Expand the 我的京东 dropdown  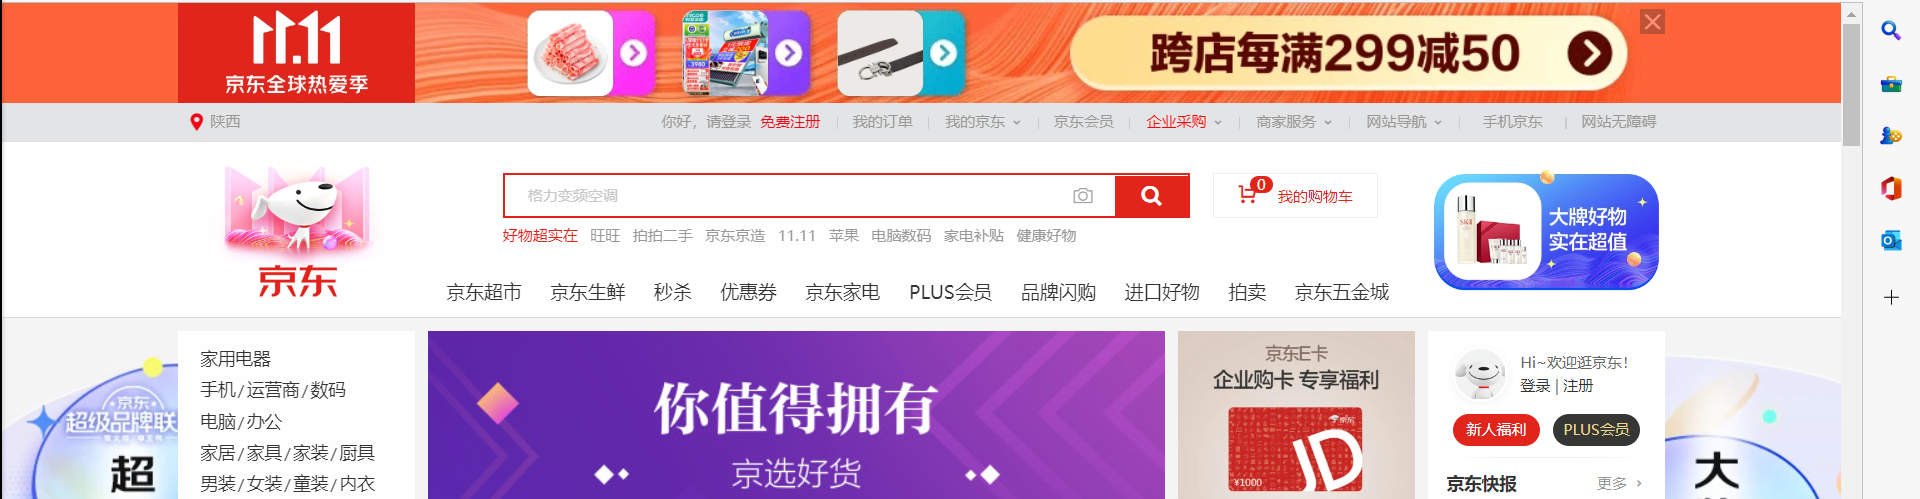982,122
